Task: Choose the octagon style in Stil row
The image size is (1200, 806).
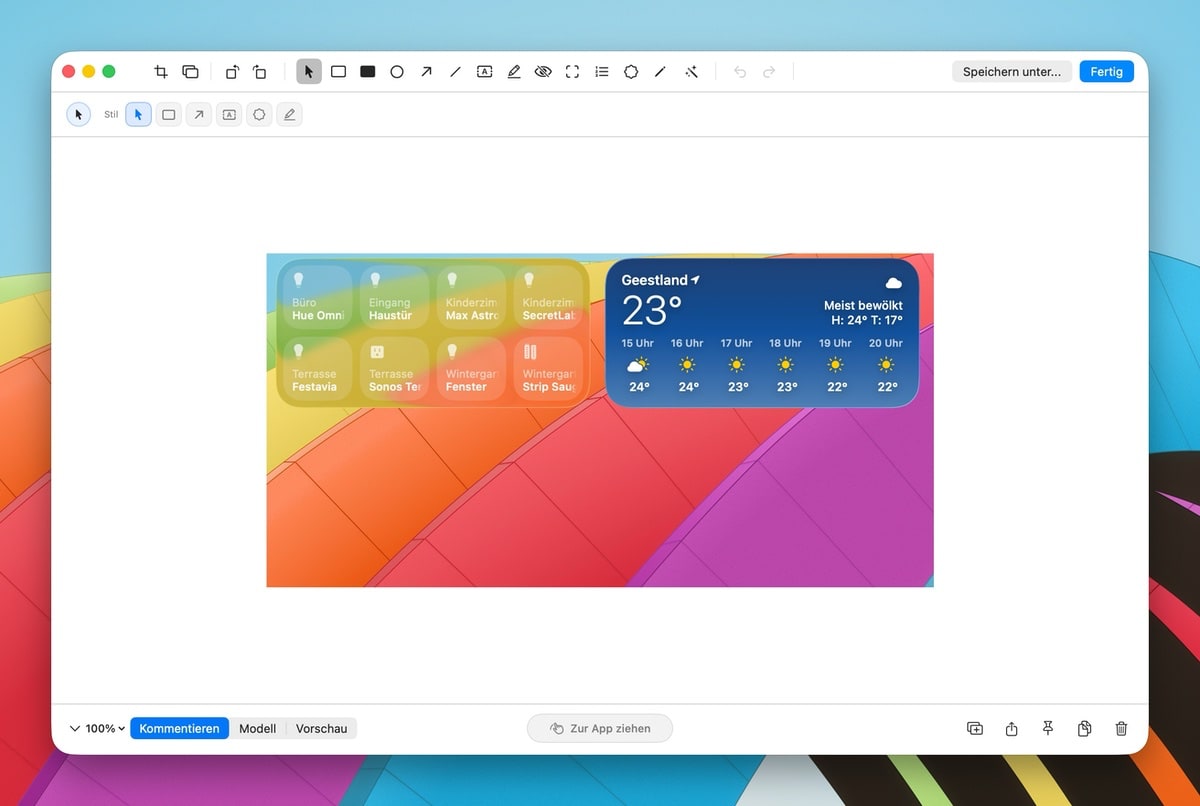Action: (x=259, y=115)
